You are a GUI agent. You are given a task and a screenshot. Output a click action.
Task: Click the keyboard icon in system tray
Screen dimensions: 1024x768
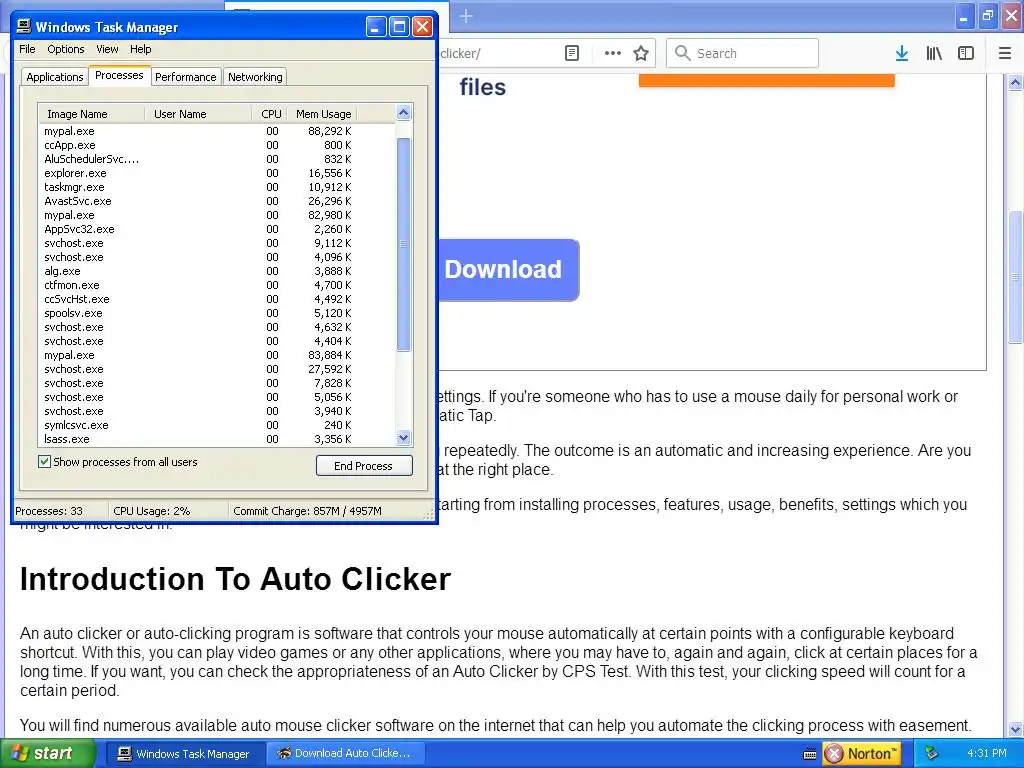(x=810, y=754)
